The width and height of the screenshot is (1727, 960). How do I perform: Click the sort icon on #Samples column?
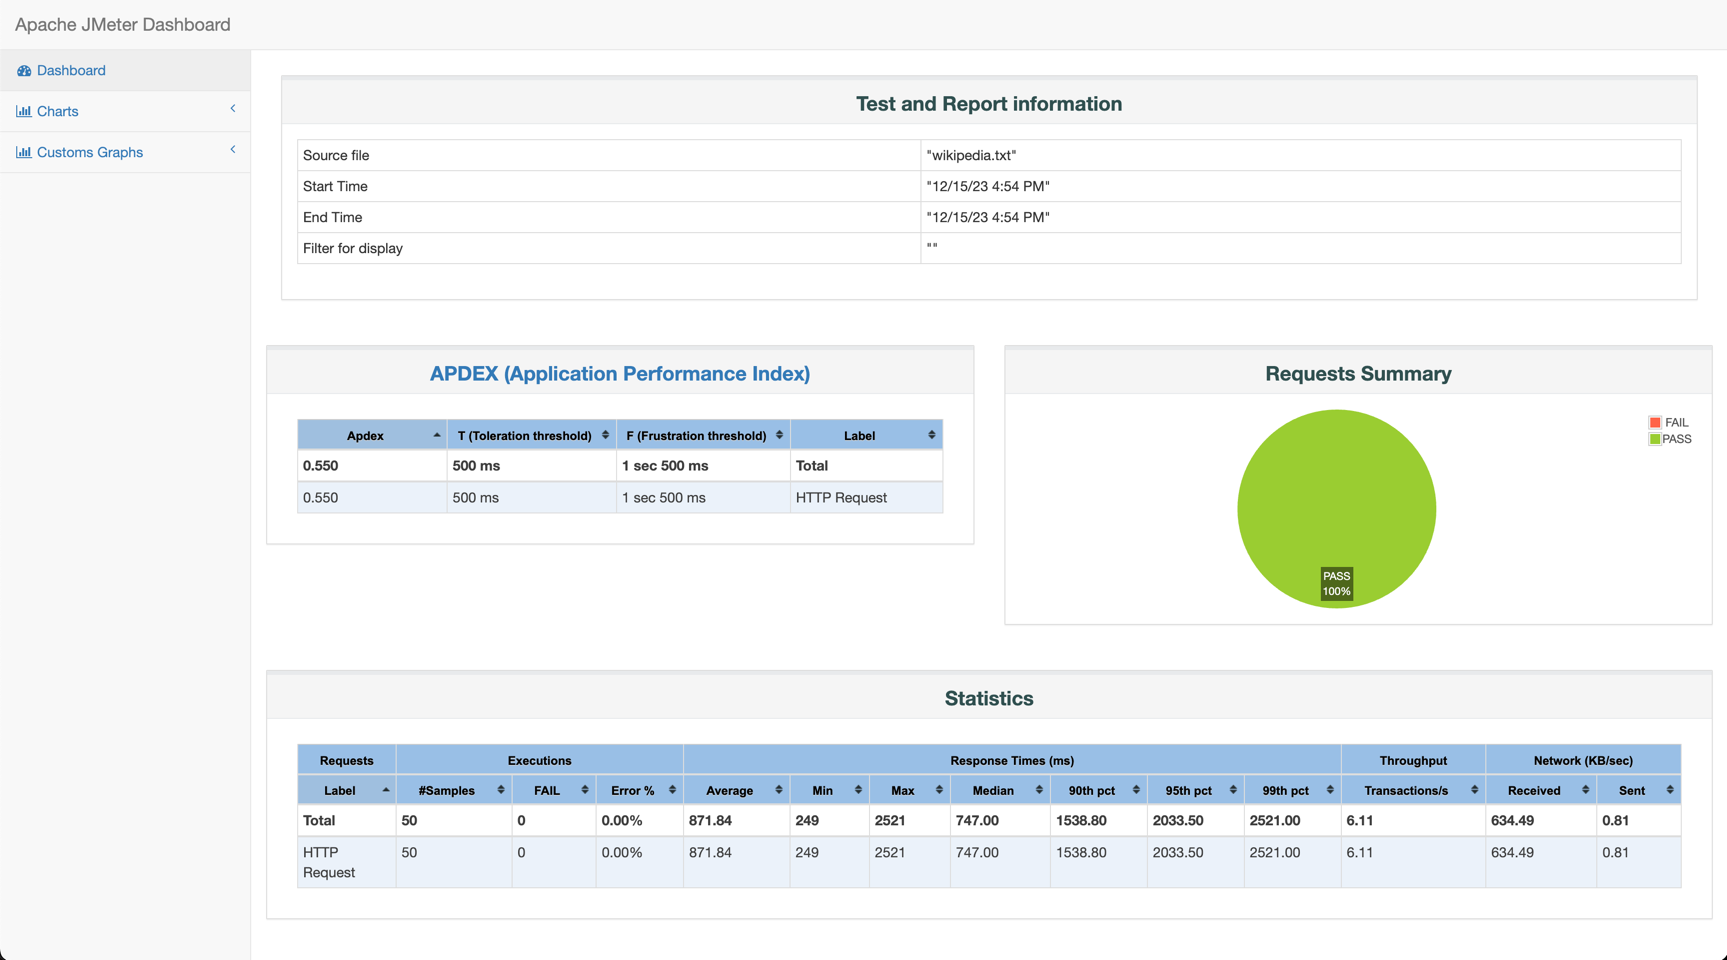point(500,791)
